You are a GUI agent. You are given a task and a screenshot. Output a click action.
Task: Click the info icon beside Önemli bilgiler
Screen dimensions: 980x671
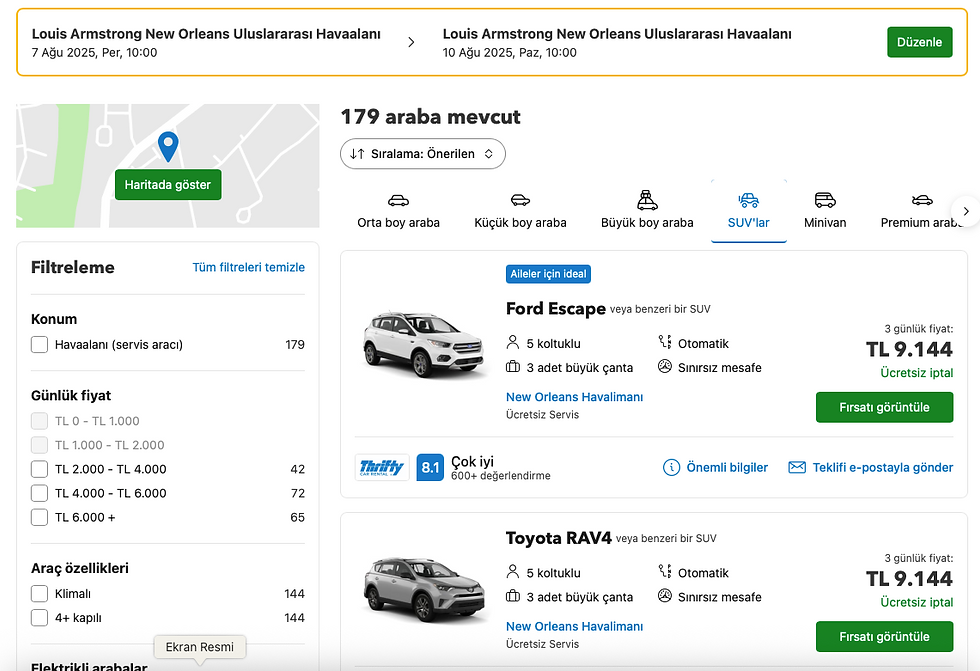tap(671, 467)
